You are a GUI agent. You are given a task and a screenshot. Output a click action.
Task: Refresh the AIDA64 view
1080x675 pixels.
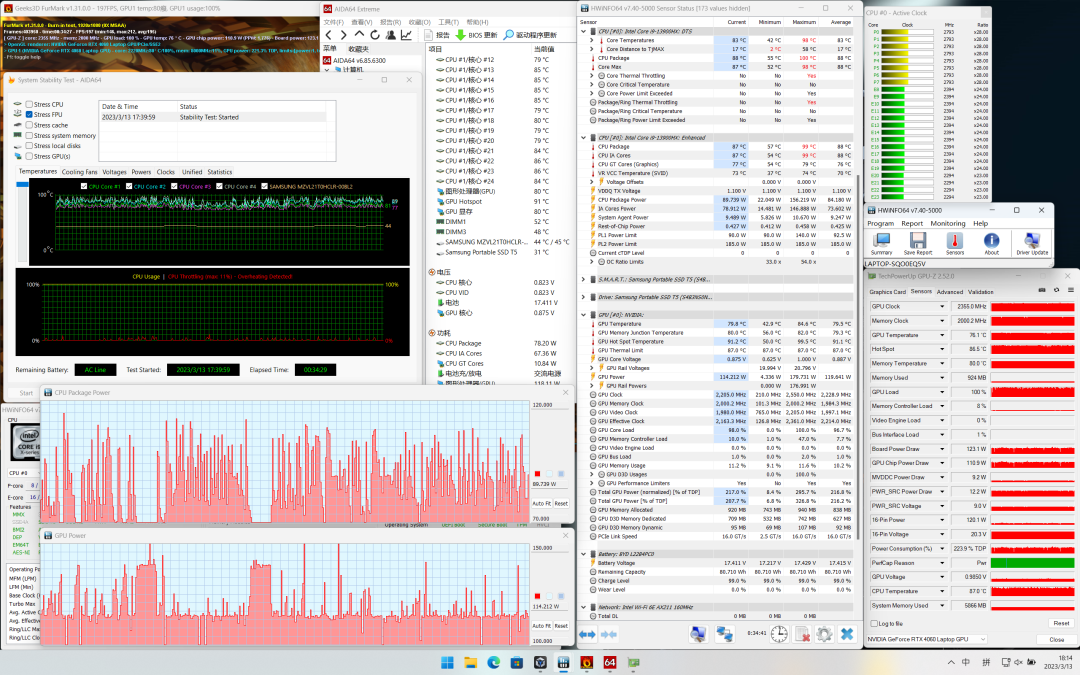(x=374, y=34)
